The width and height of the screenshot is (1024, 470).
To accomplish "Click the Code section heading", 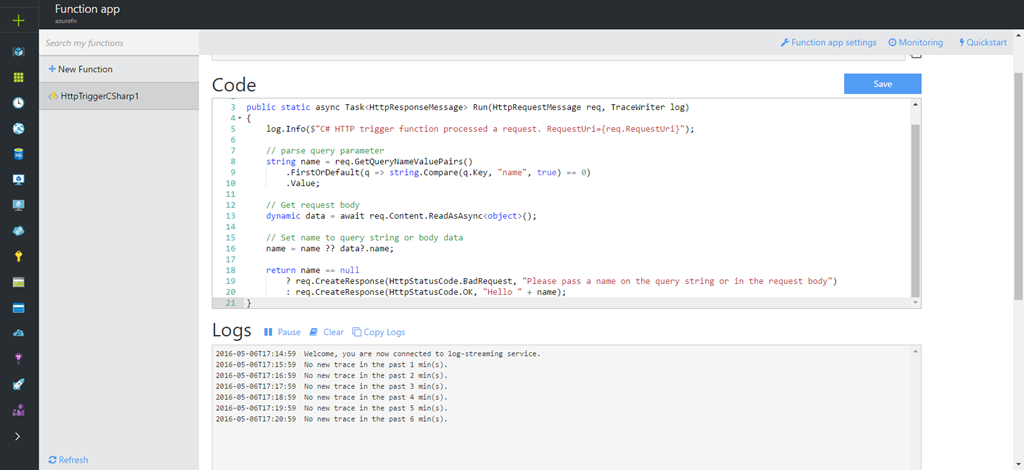I will [234, 85].
